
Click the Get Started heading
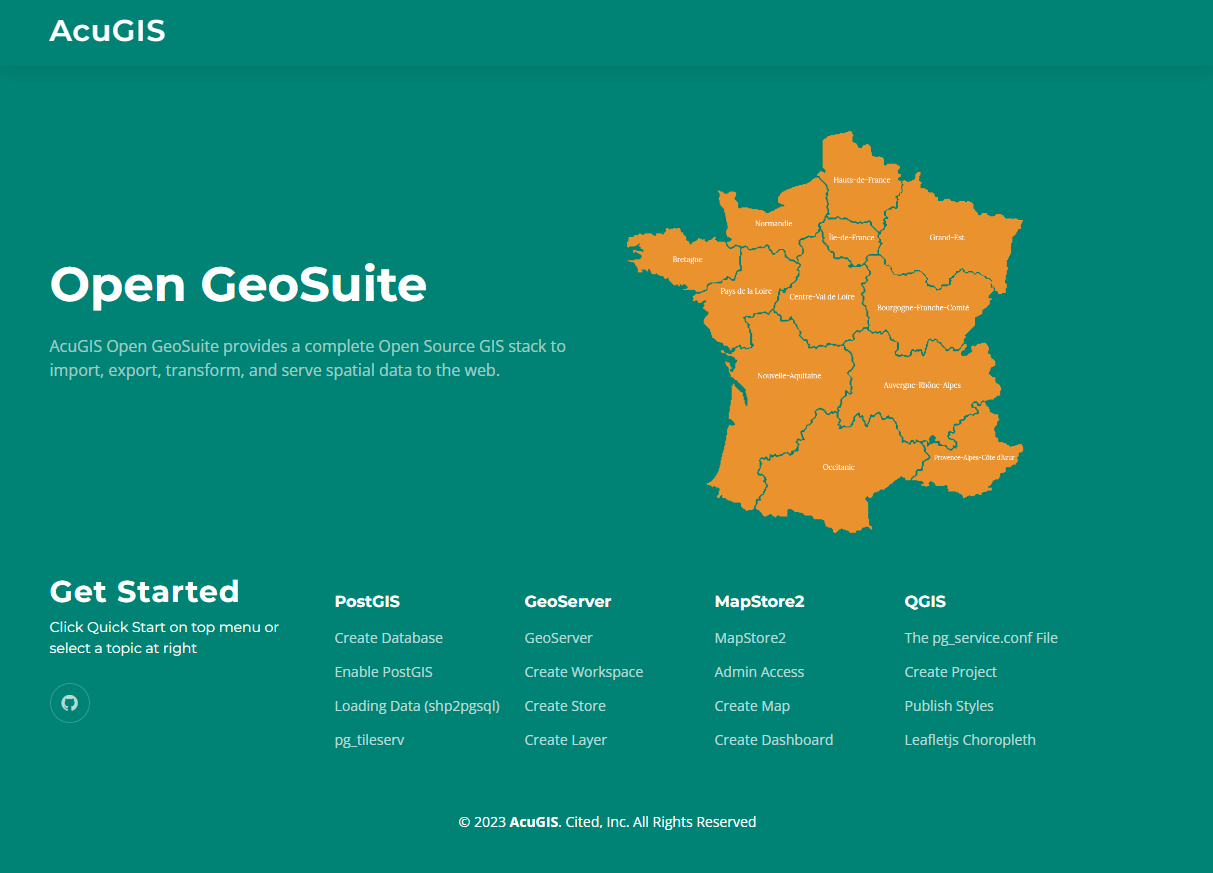(x=145, y=591)
